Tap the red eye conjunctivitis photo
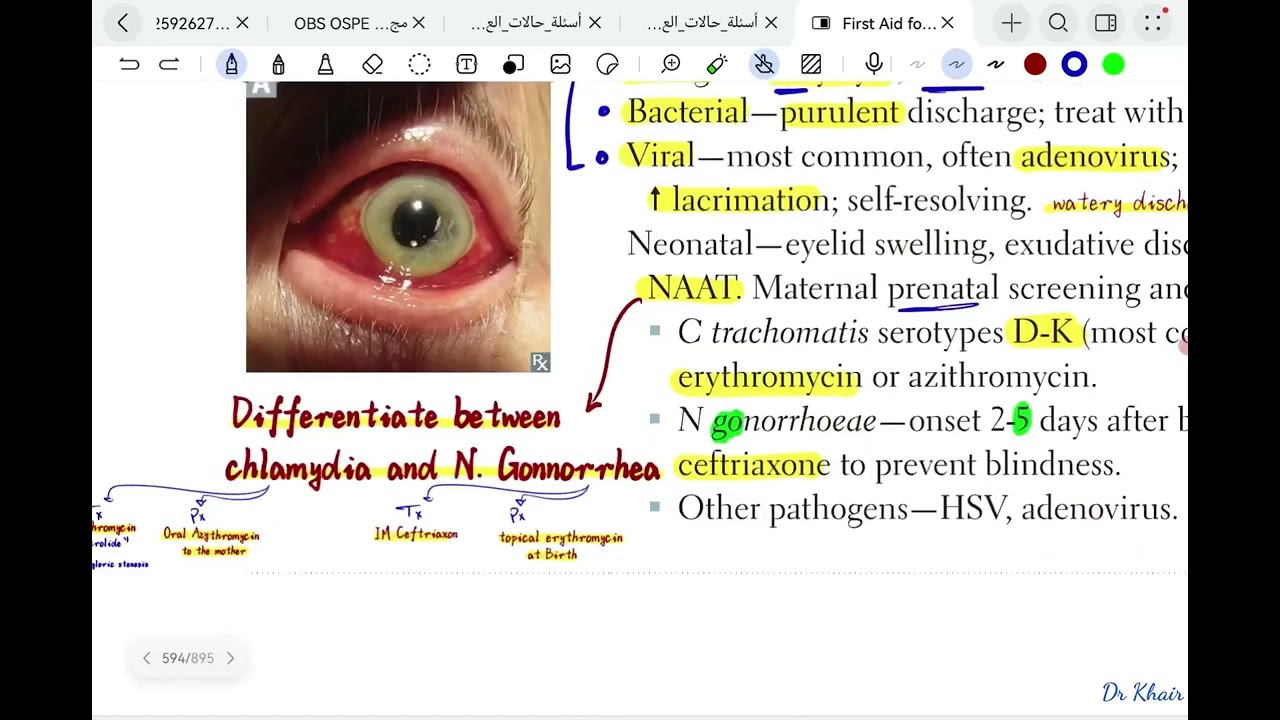 (x=398, y=227)
